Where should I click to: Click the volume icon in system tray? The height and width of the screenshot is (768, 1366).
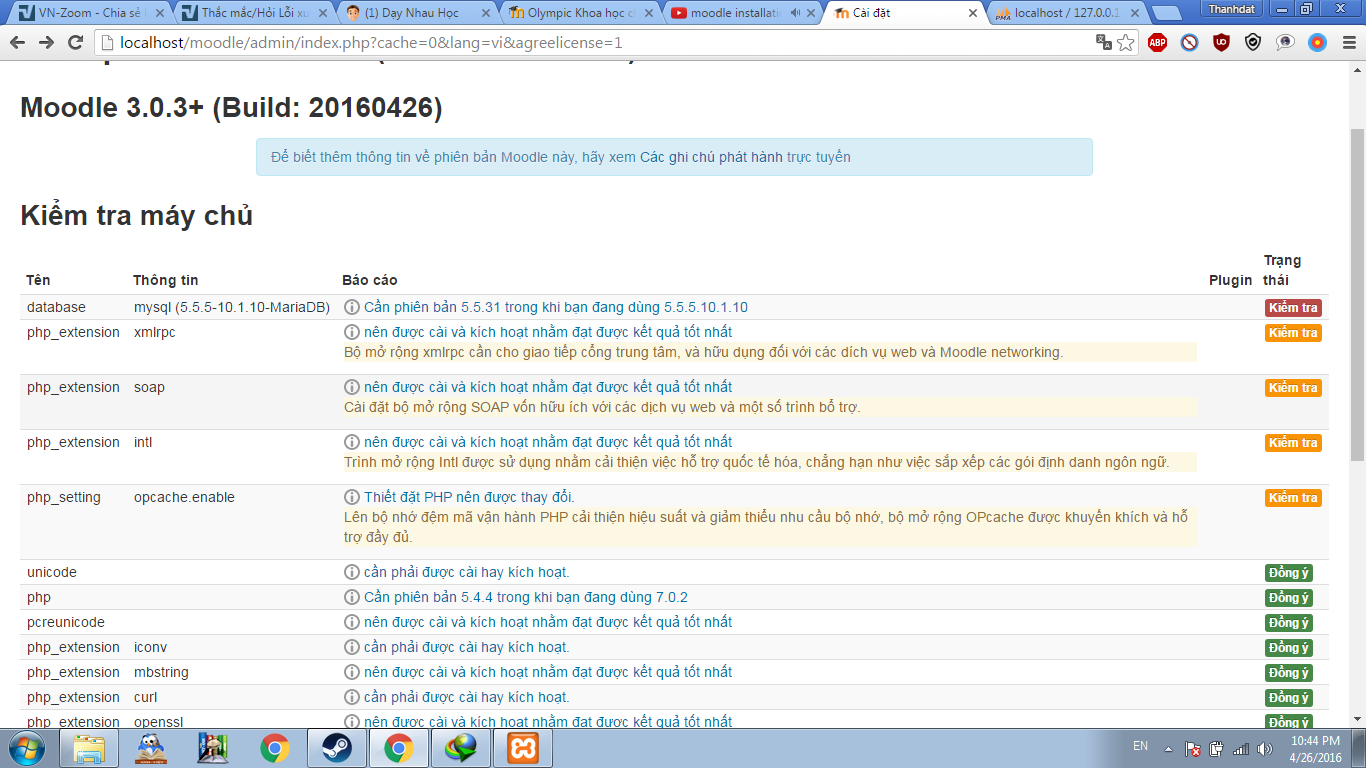(1265, 748)
